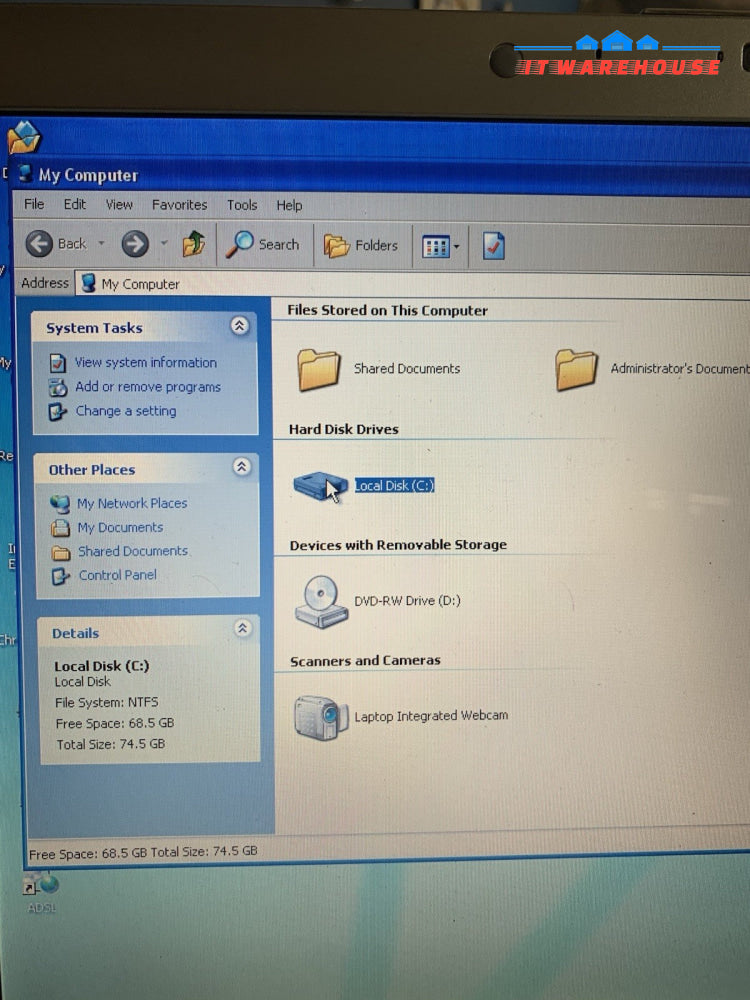Click My Network Places icon

point(60,504)
